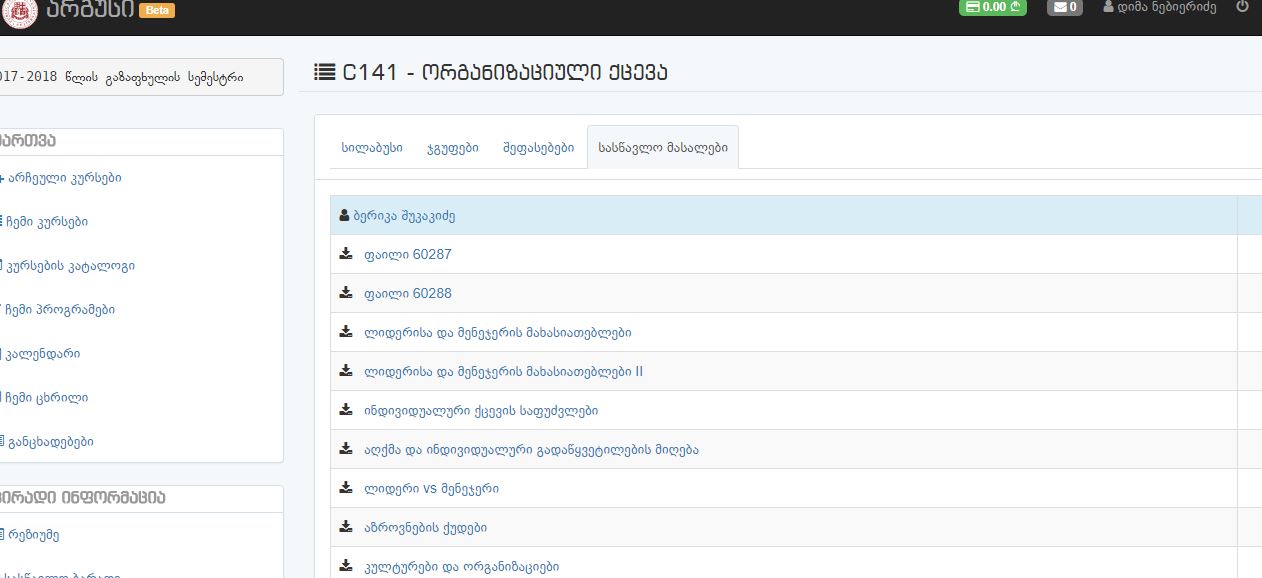The height and width of the screenshot is (578, 1262).
Task: Open აზროვნების ქუდები link
Action: (x=426, y=527)
